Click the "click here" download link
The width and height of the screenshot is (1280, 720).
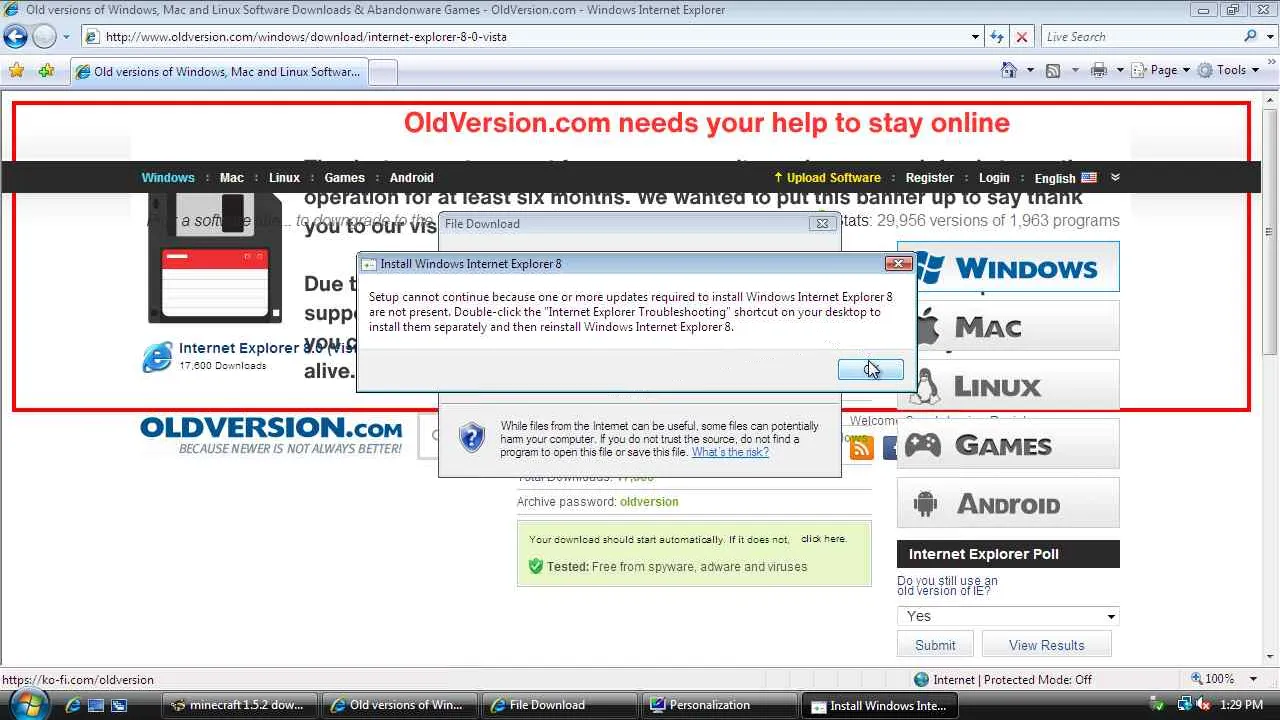point(823,539)
